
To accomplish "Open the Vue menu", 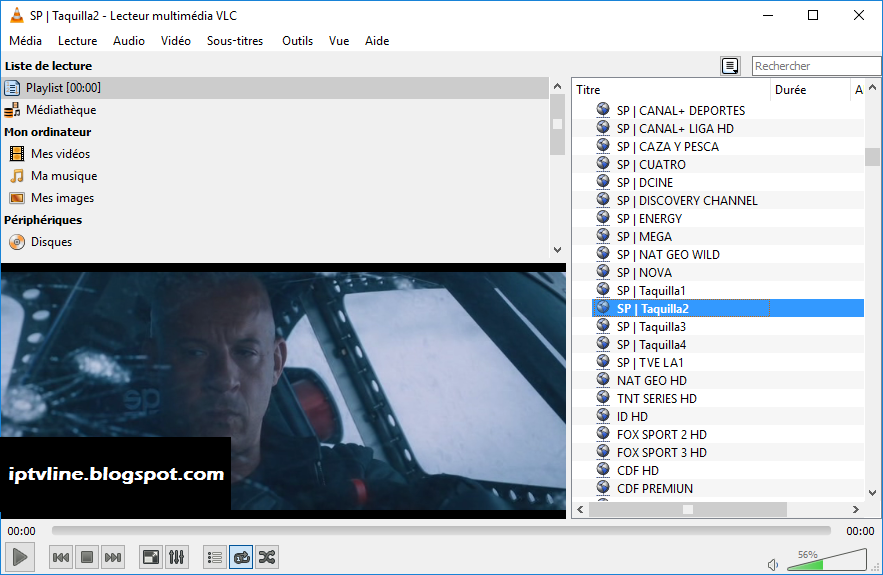I will 339,41.
